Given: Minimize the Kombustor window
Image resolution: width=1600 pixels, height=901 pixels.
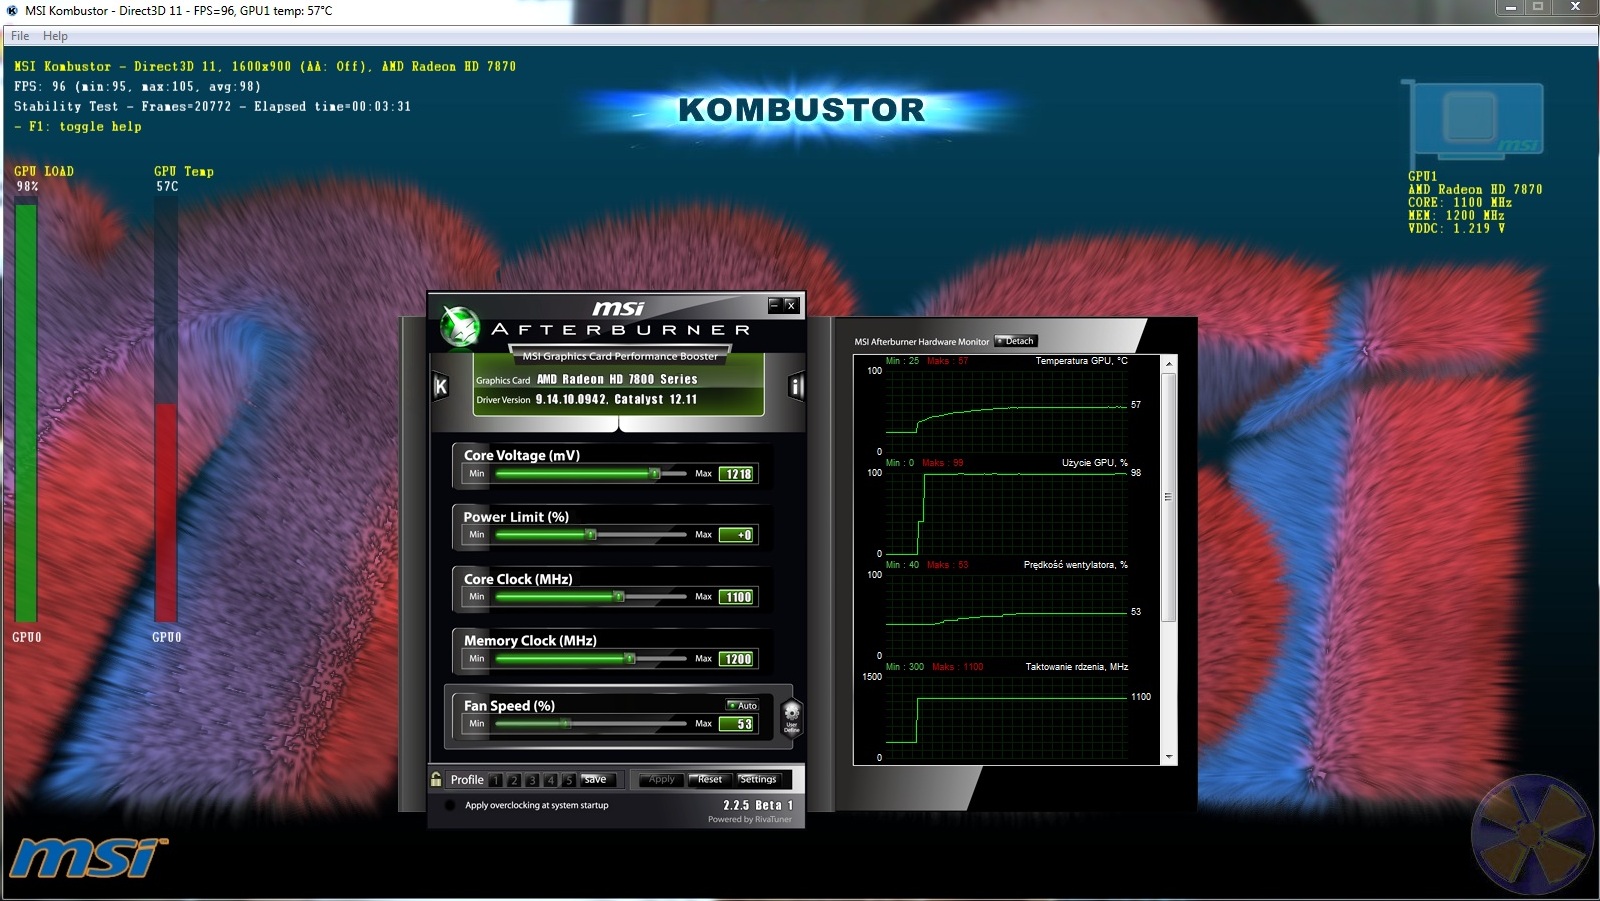Looking at the screenshot, I should [x=1511, y=7].
